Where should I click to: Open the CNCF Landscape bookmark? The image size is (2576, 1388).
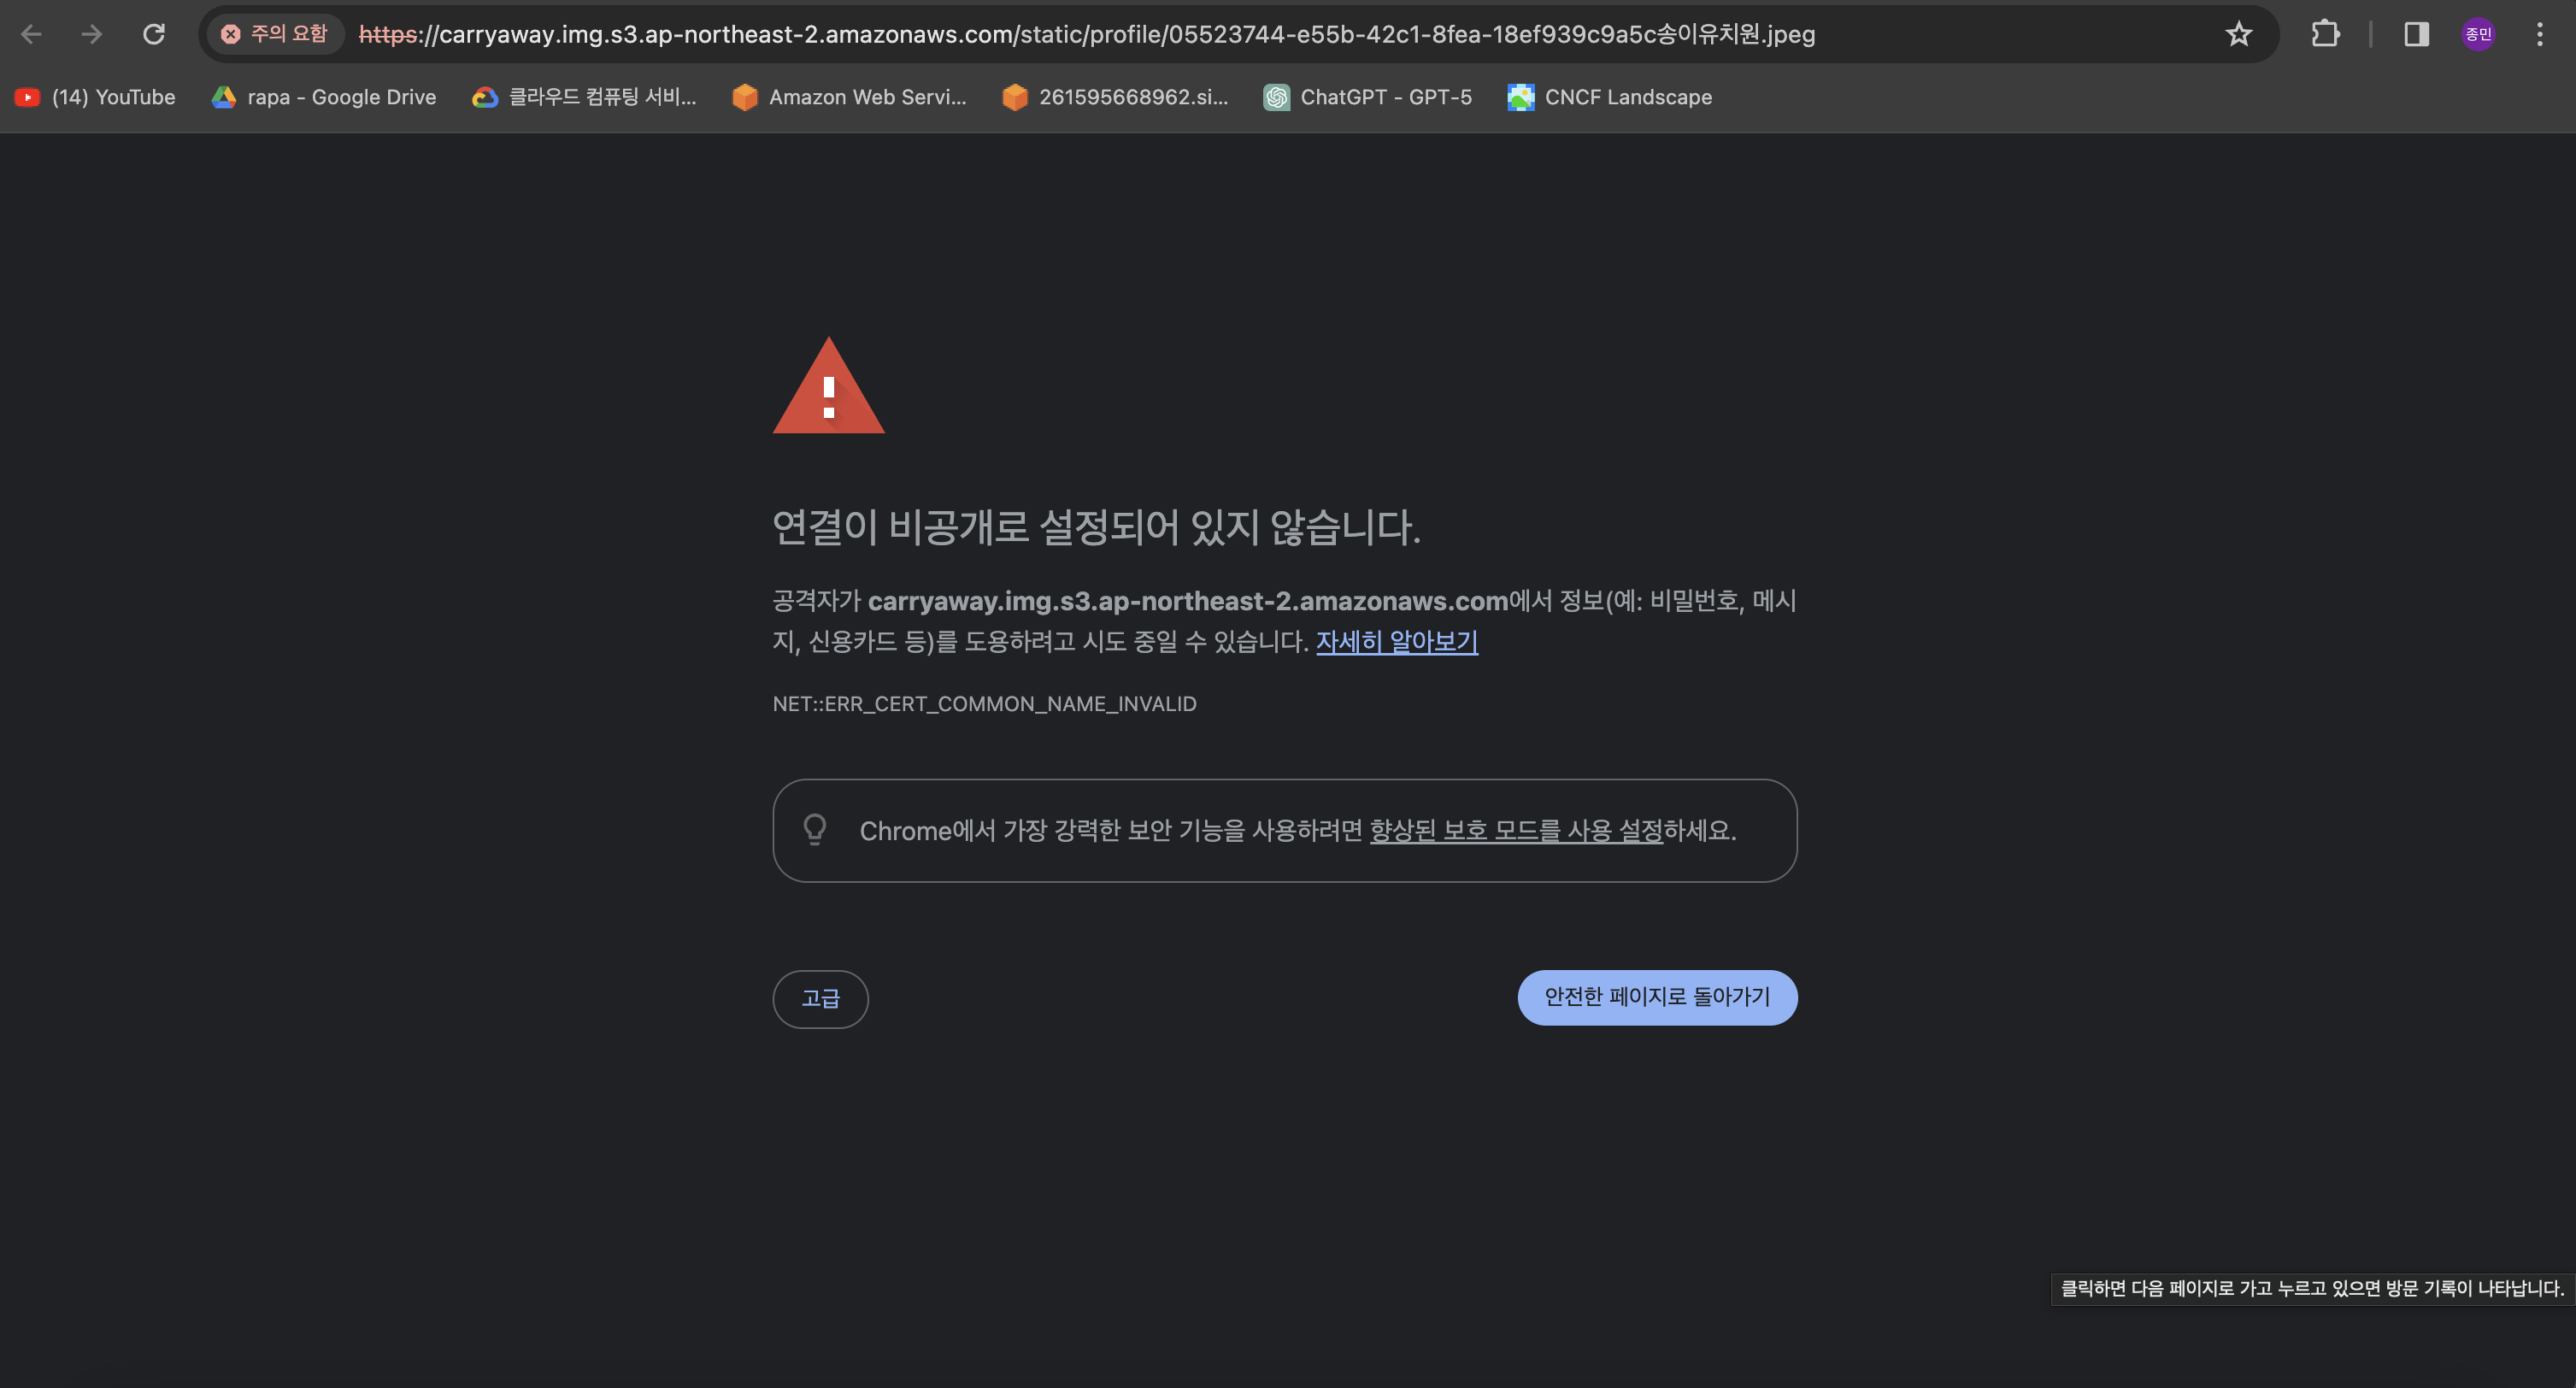pos(1609,97)
